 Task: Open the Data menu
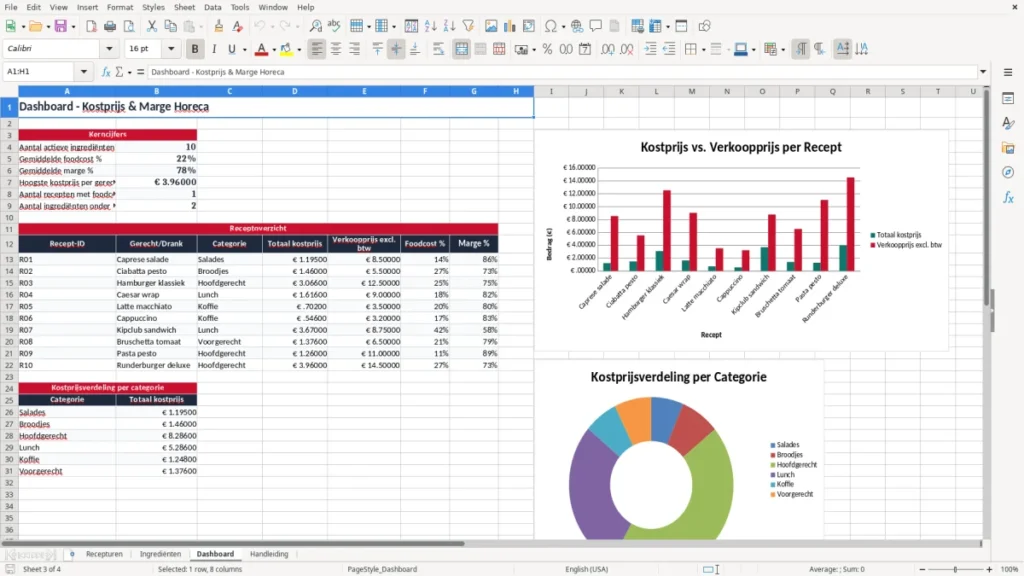(212, 7)
